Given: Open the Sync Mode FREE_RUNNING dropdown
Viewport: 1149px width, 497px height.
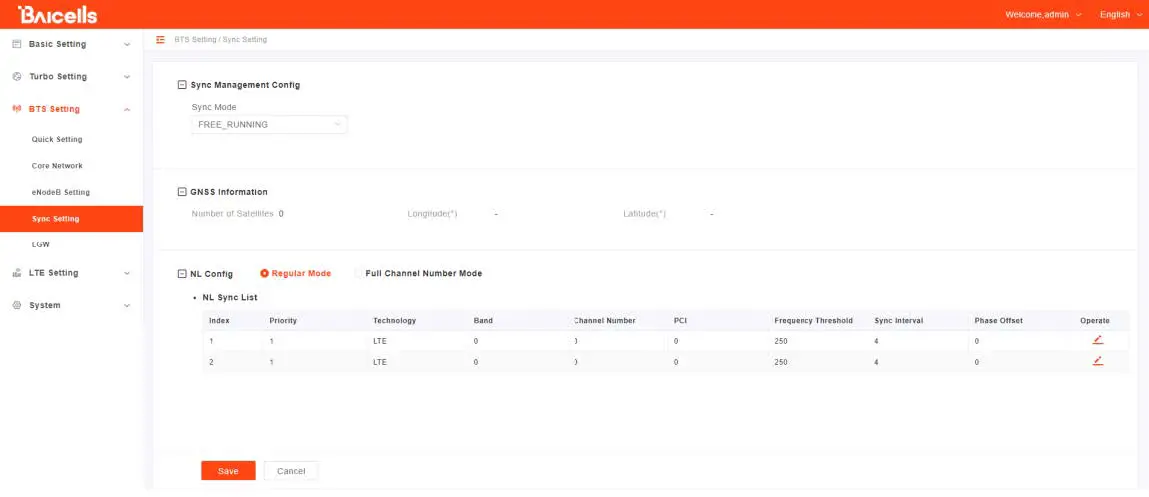Looking at the screenshot, I should pos(270,125).
